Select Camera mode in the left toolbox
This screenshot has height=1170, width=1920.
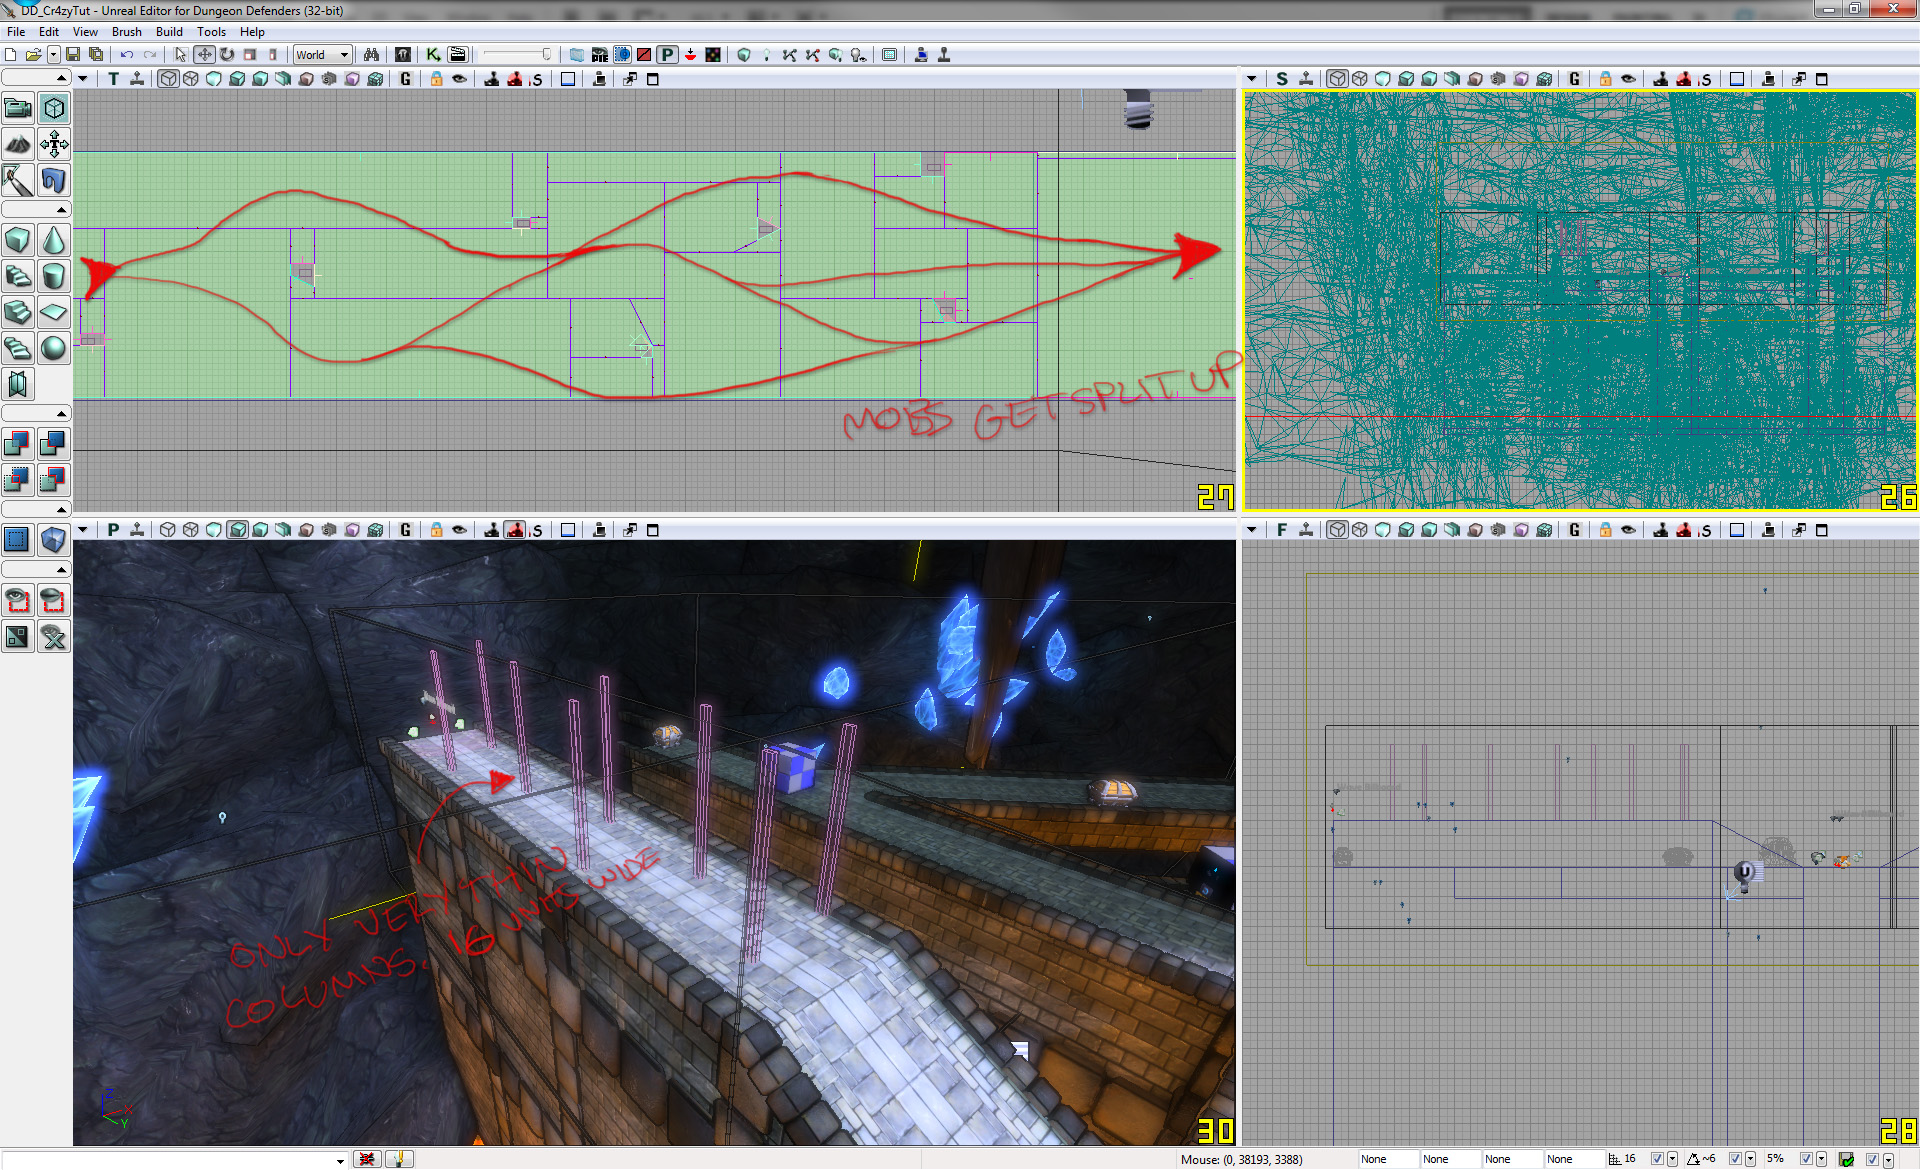point(18,108)
